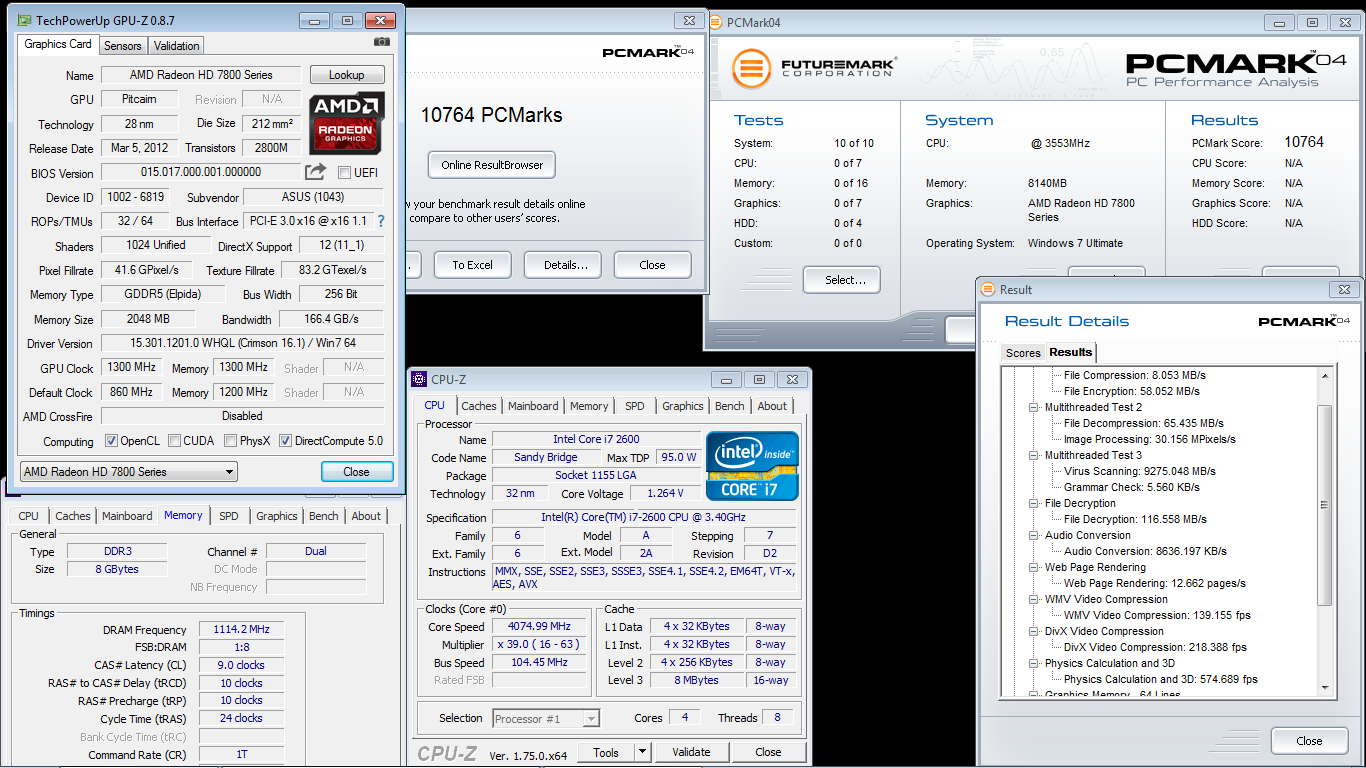This screenshot has height=768, width=1366.
Task: Click the Result Details scroll down arrow
Action: (x=1325, y=688)
